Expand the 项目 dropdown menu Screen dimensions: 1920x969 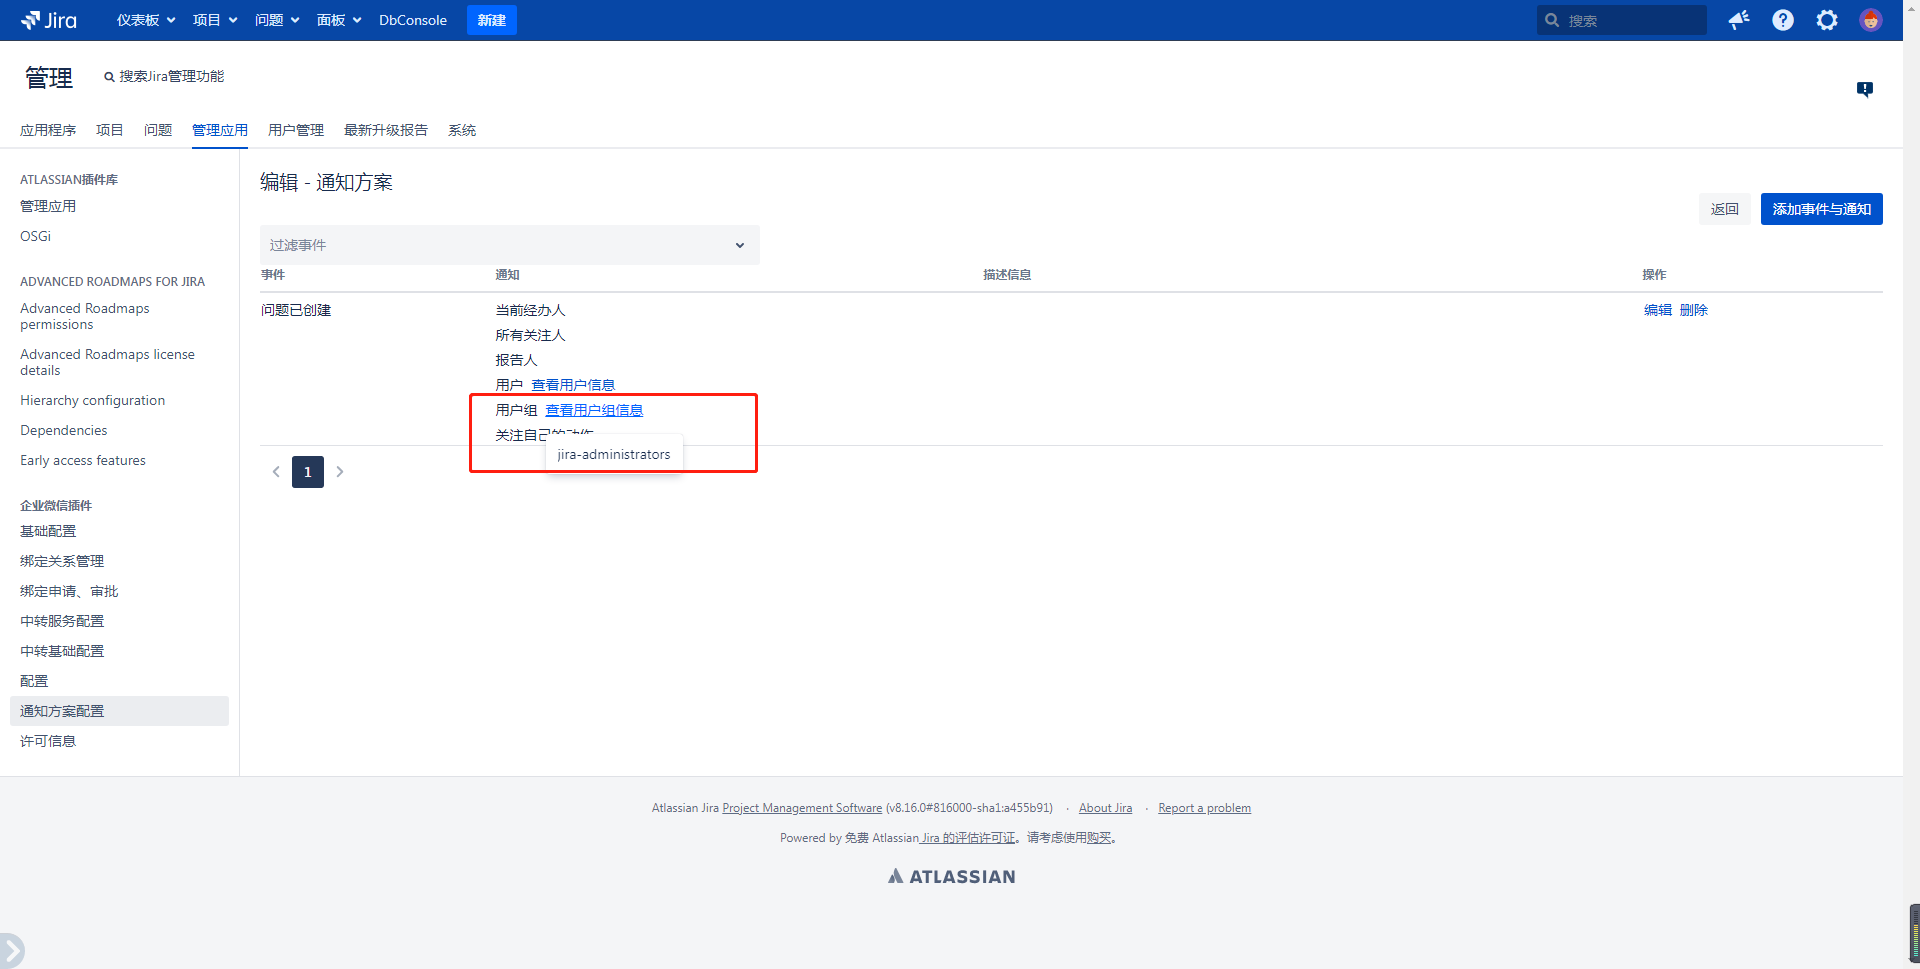pyautogui.click(x=215, y=20)
